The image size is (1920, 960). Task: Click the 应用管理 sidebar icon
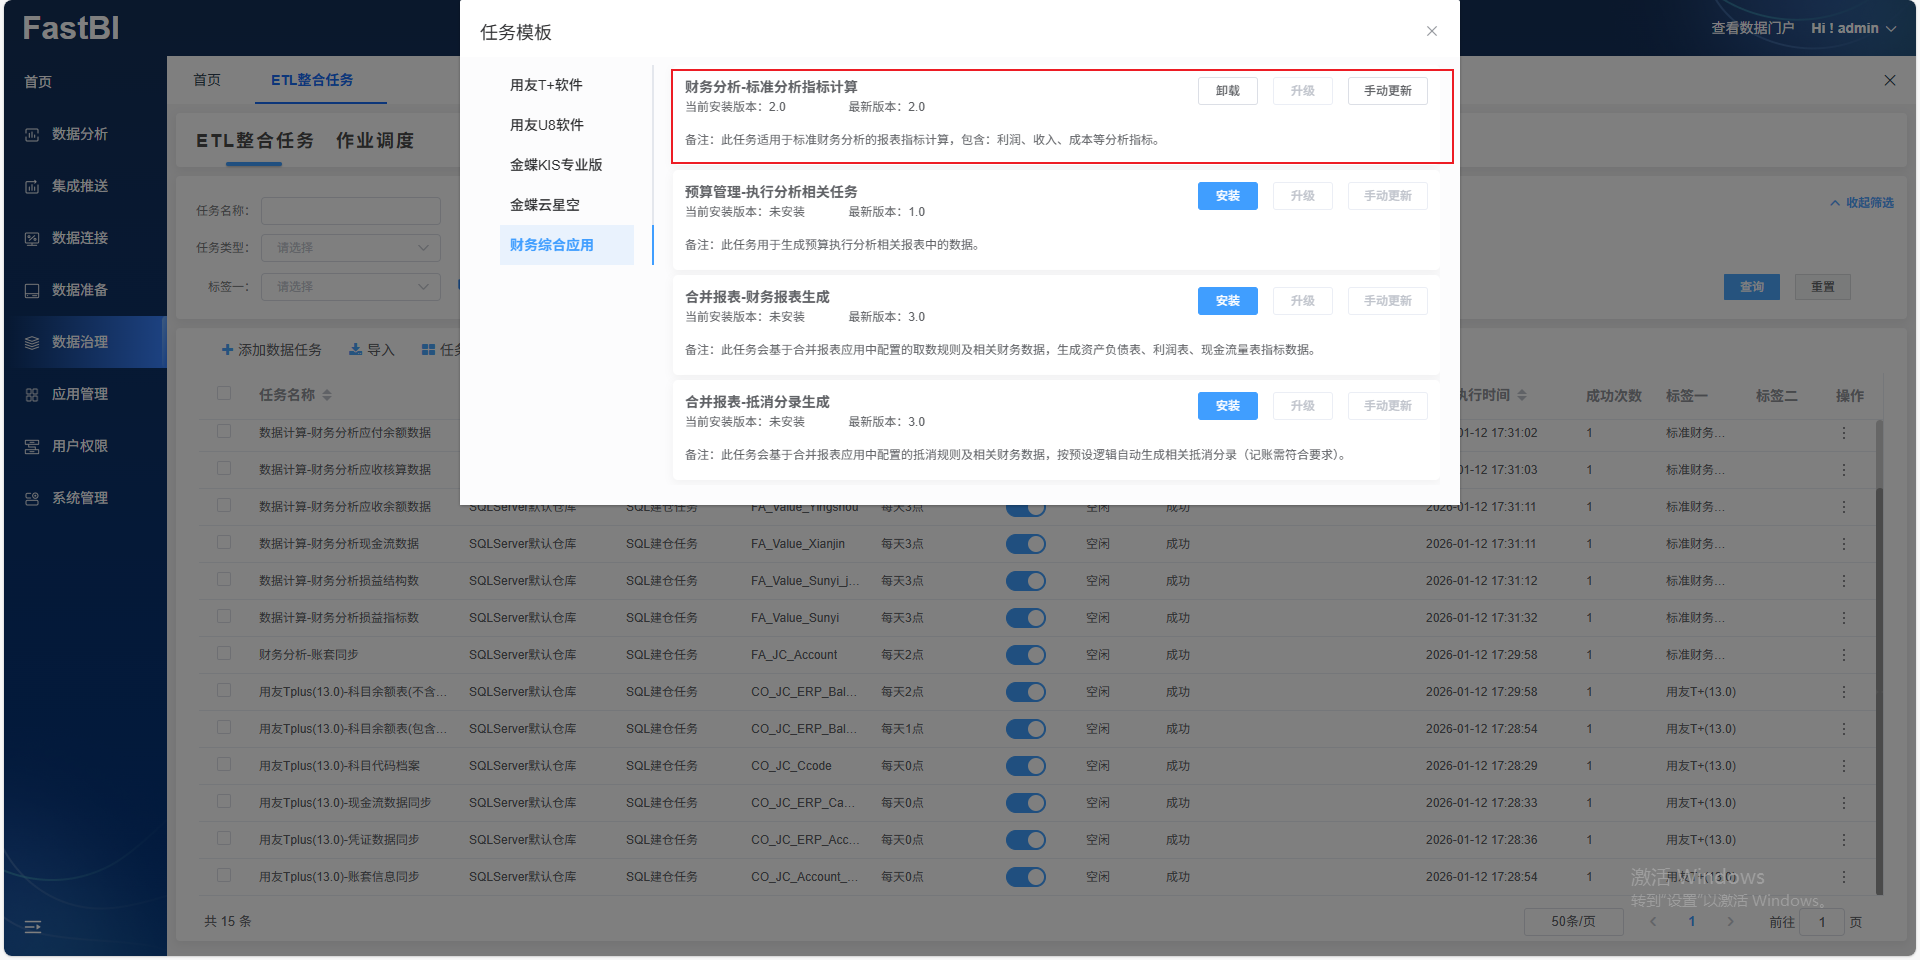32,395
